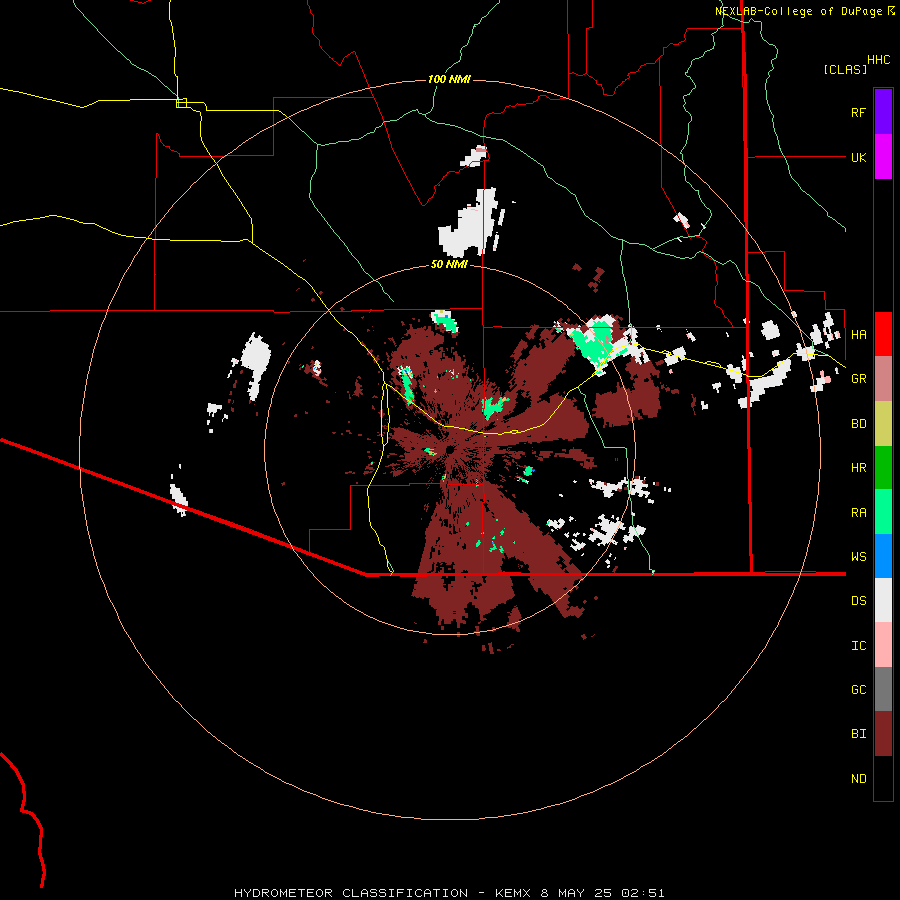Viewport: 900px width, 900px height.
Task: Click the 'NEXLAB-College of DuPage' credit text
Action: [798, 11]
